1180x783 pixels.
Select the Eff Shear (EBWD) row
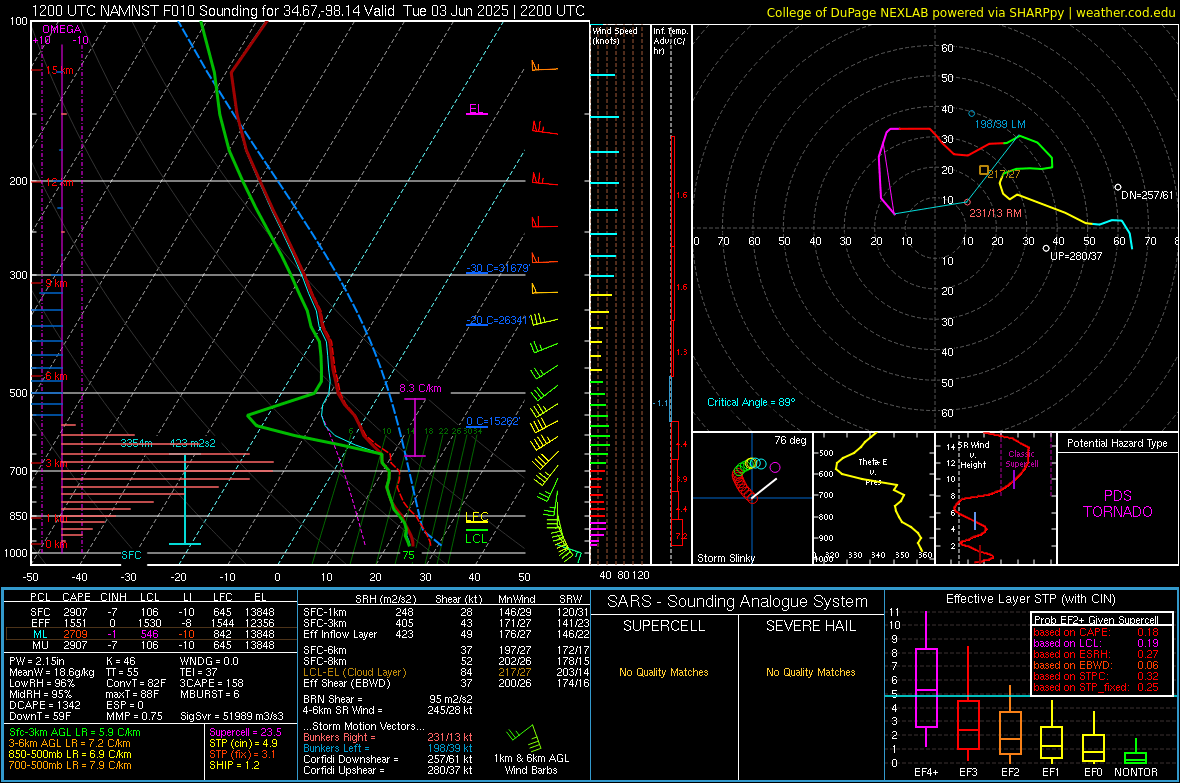point(446,683)
